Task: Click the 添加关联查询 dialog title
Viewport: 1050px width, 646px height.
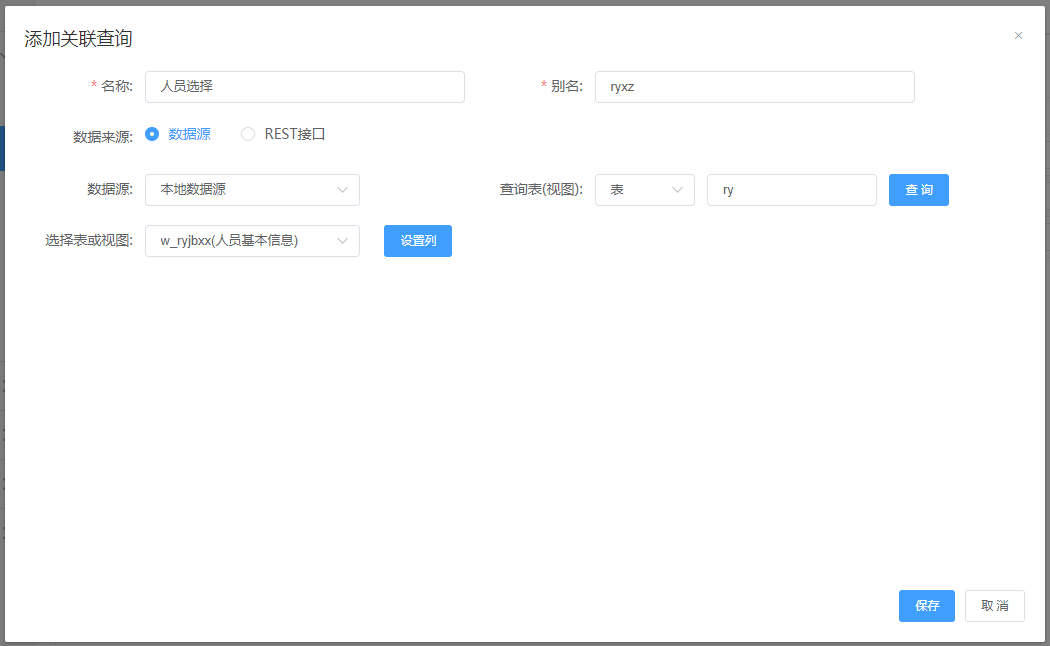Action: [78, 39]
